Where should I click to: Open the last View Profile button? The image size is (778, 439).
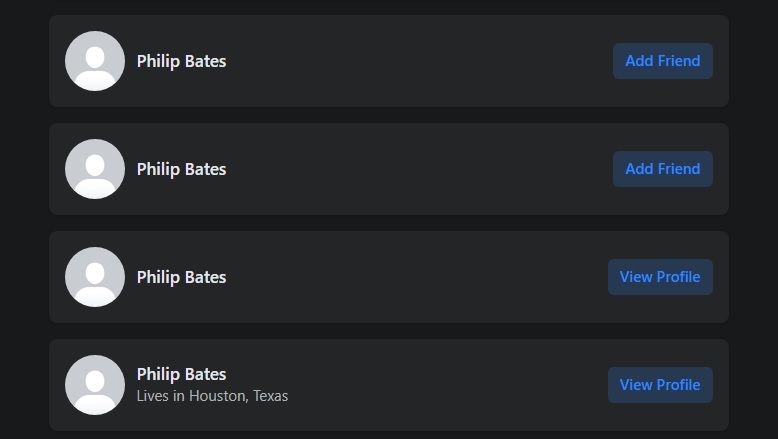point(660,385)
